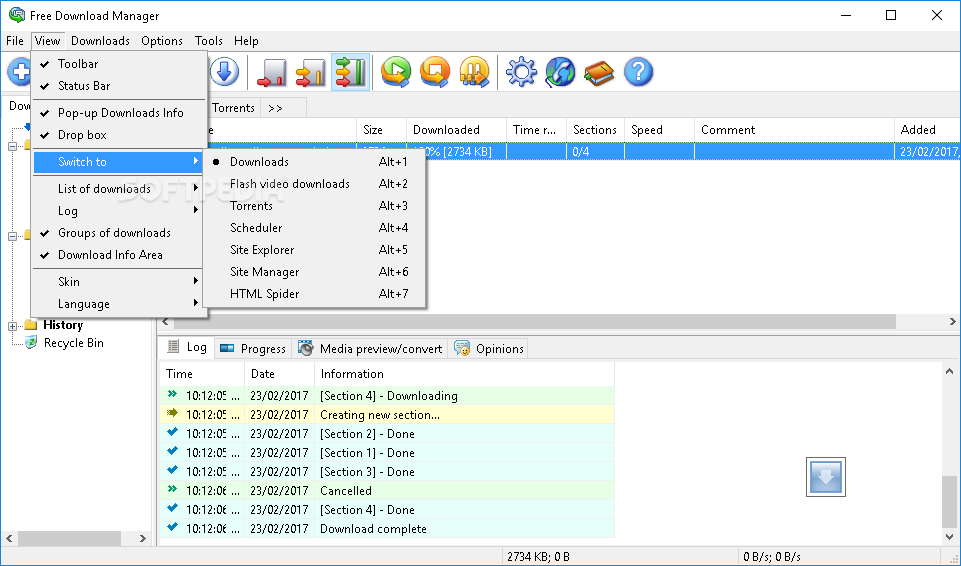
Task: Open the Tools menu
Action: (x=208, y=41)
